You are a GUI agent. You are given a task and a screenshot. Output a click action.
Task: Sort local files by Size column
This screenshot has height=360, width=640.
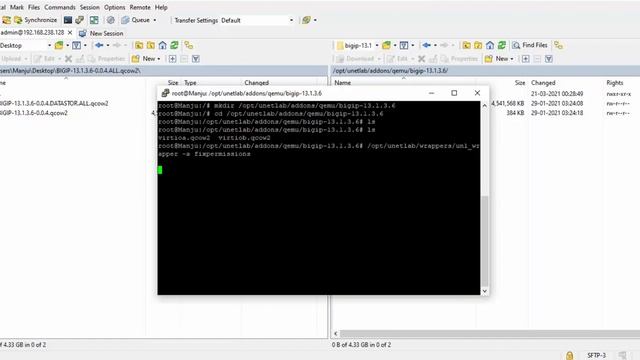click(x=173, y=83)
